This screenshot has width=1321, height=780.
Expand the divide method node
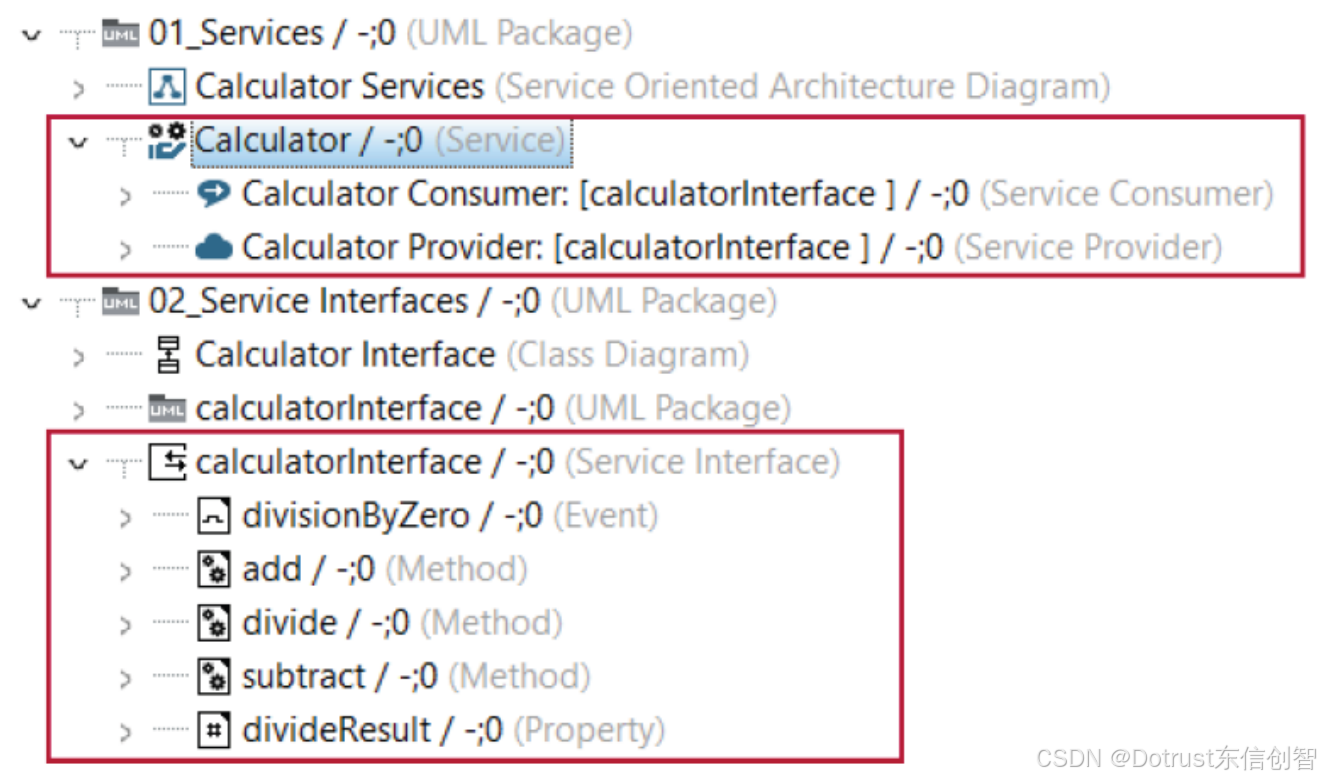(124, 624)
